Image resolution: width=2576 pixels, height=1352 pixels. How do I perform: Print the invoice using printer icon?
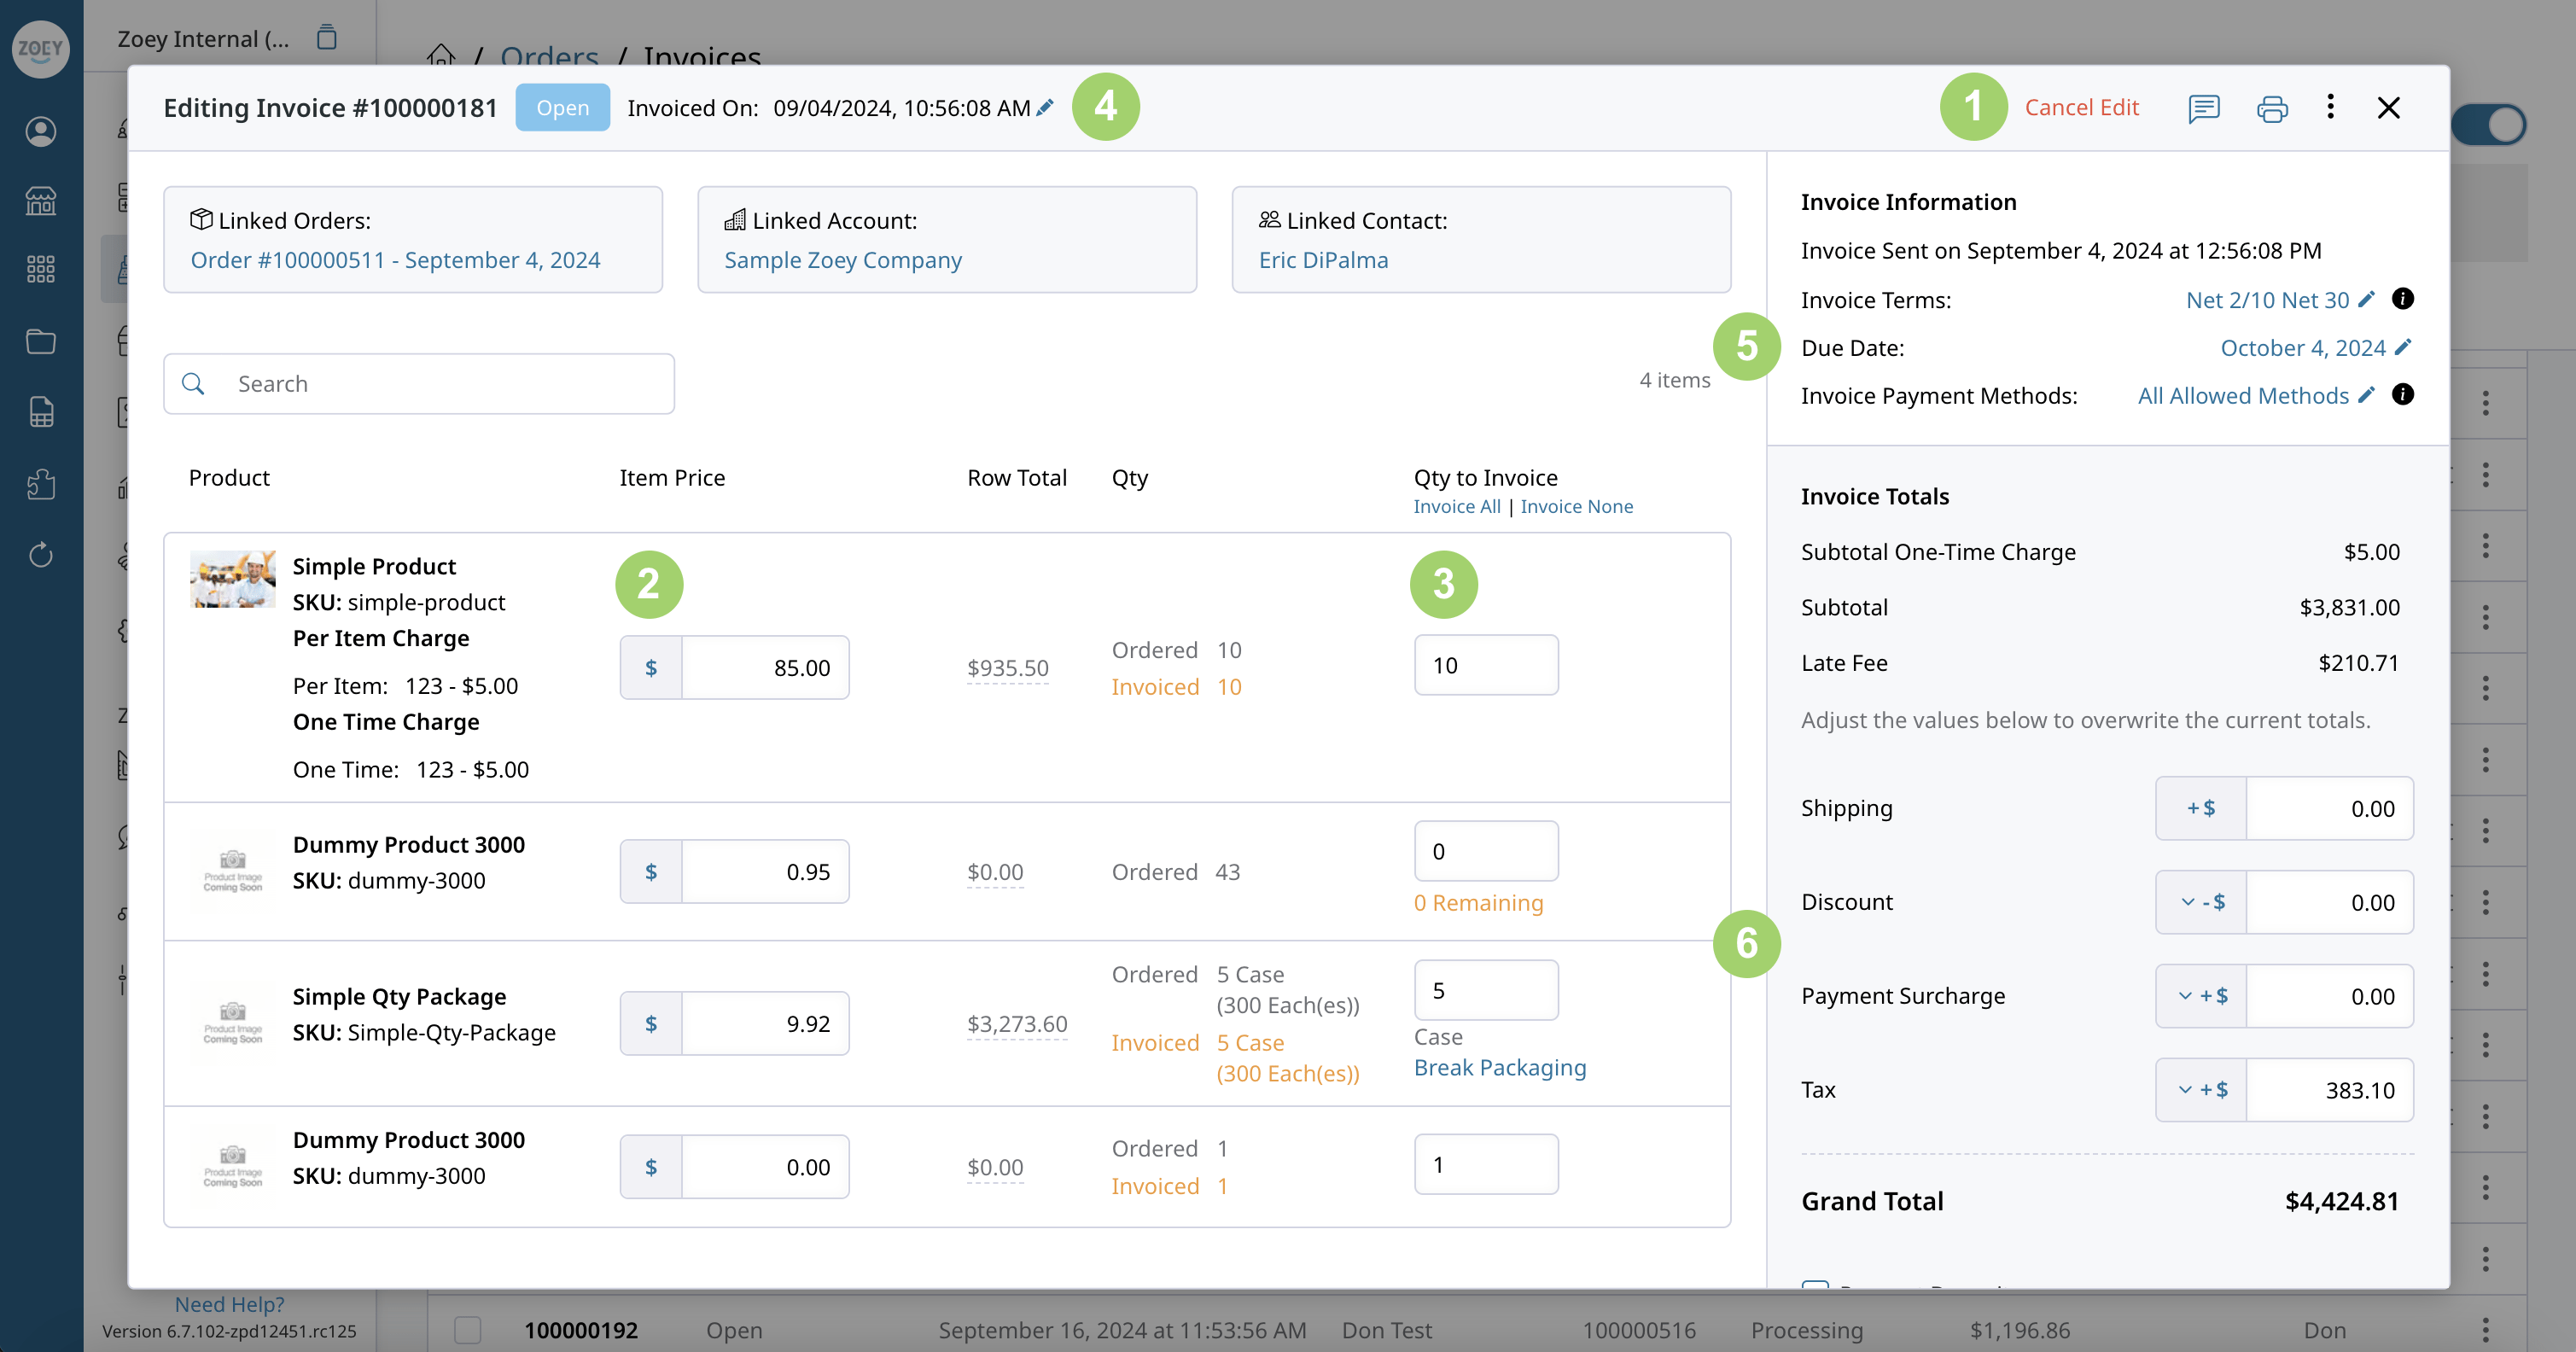click(x=2272, y=108)
